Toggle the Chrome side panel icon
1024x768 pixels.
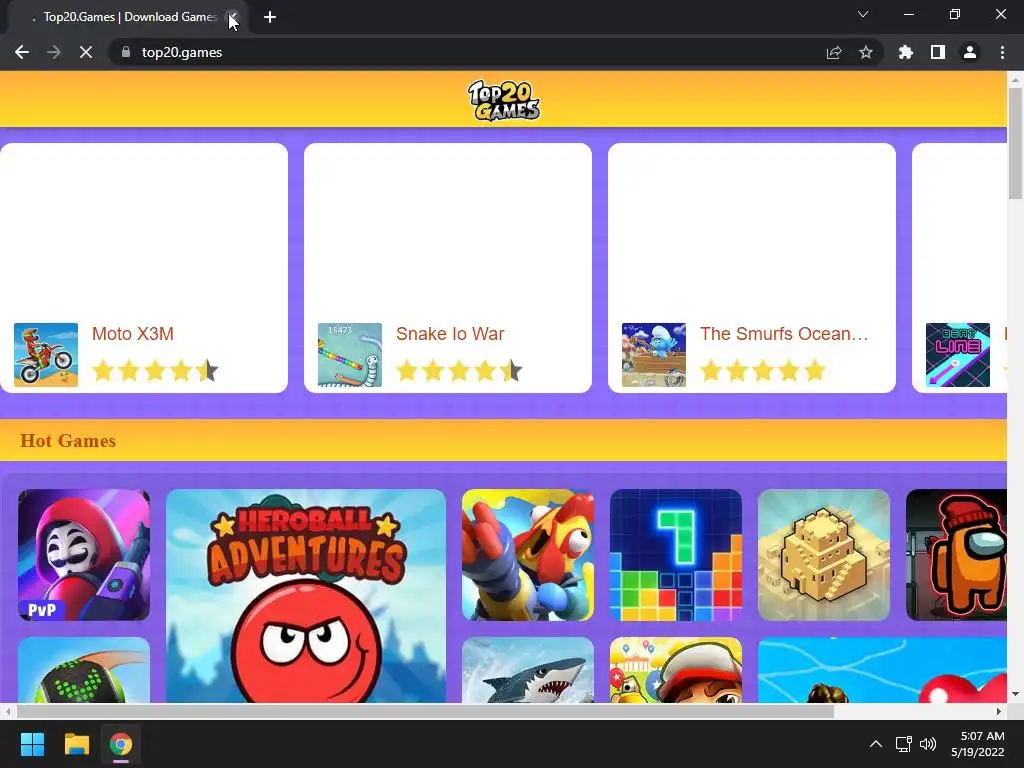938,52
